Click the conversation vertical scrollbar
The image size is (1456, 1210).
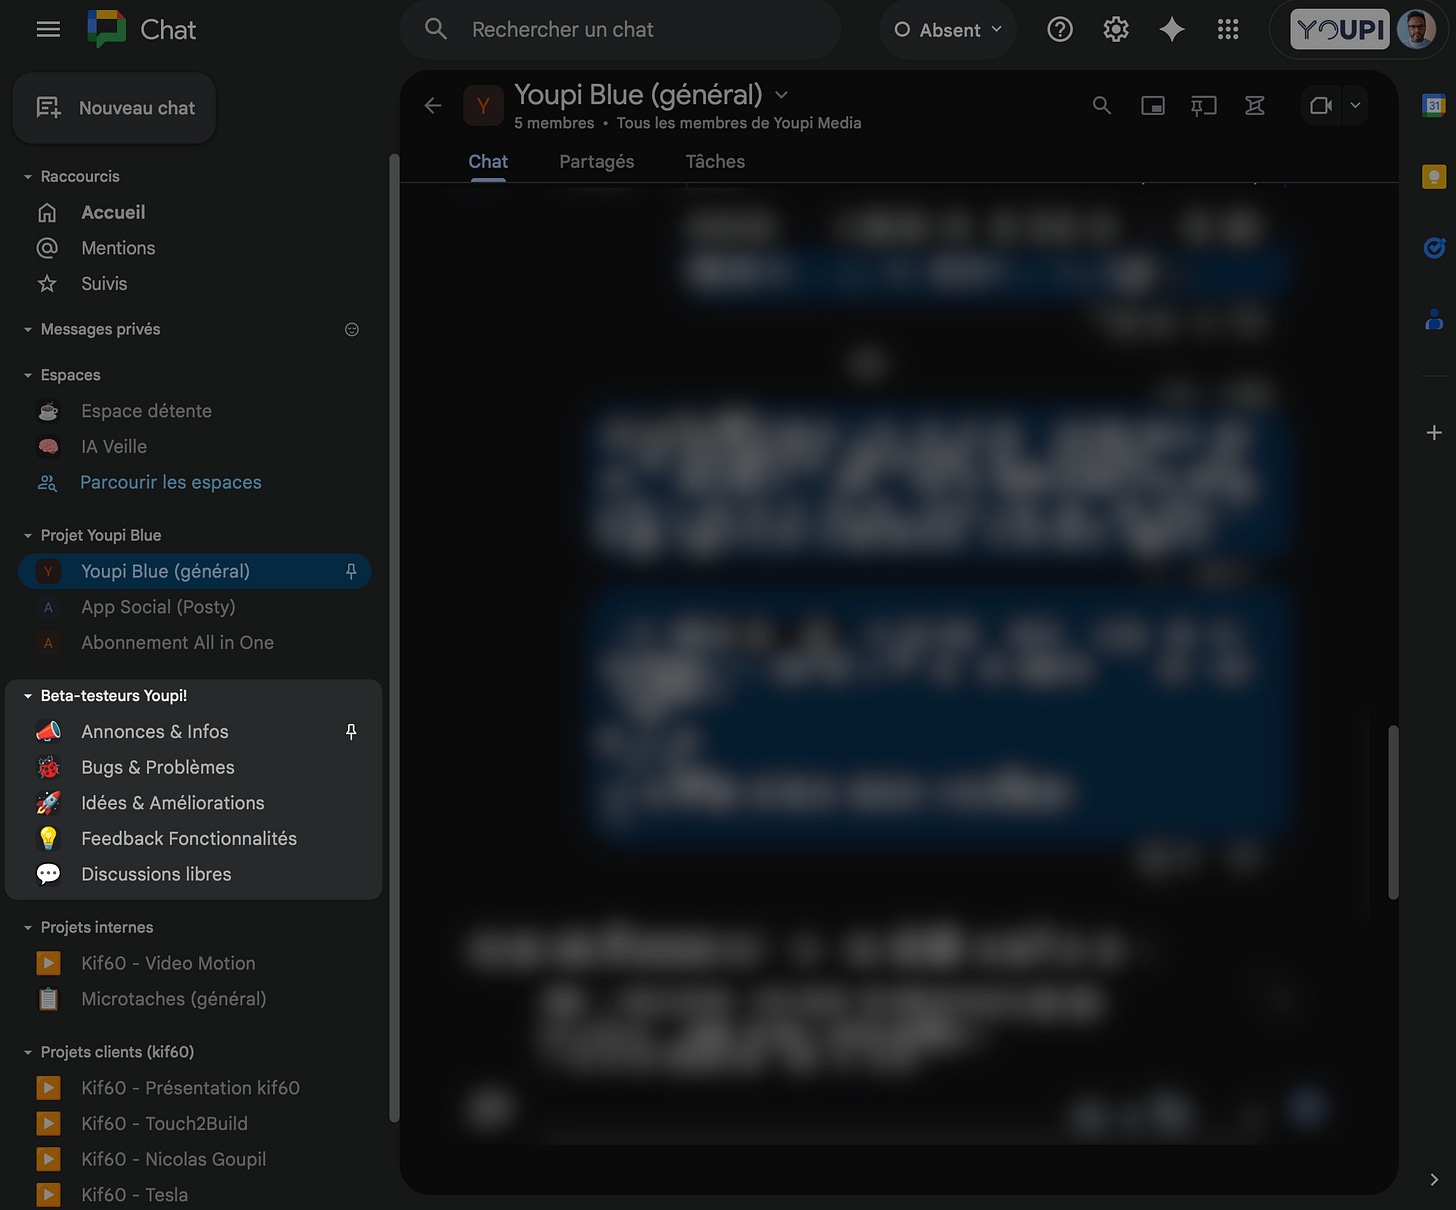[x=1393, y=812]
